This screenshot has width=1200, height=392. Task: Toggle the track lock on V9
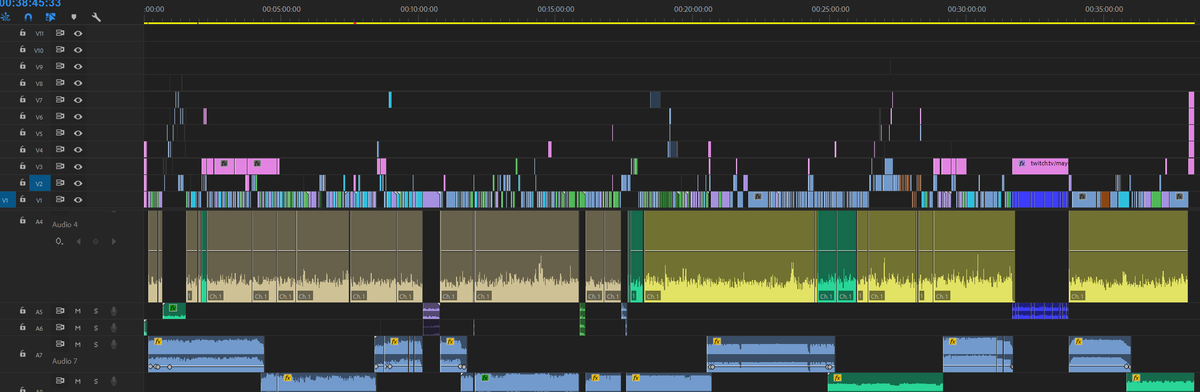point(22,66)
